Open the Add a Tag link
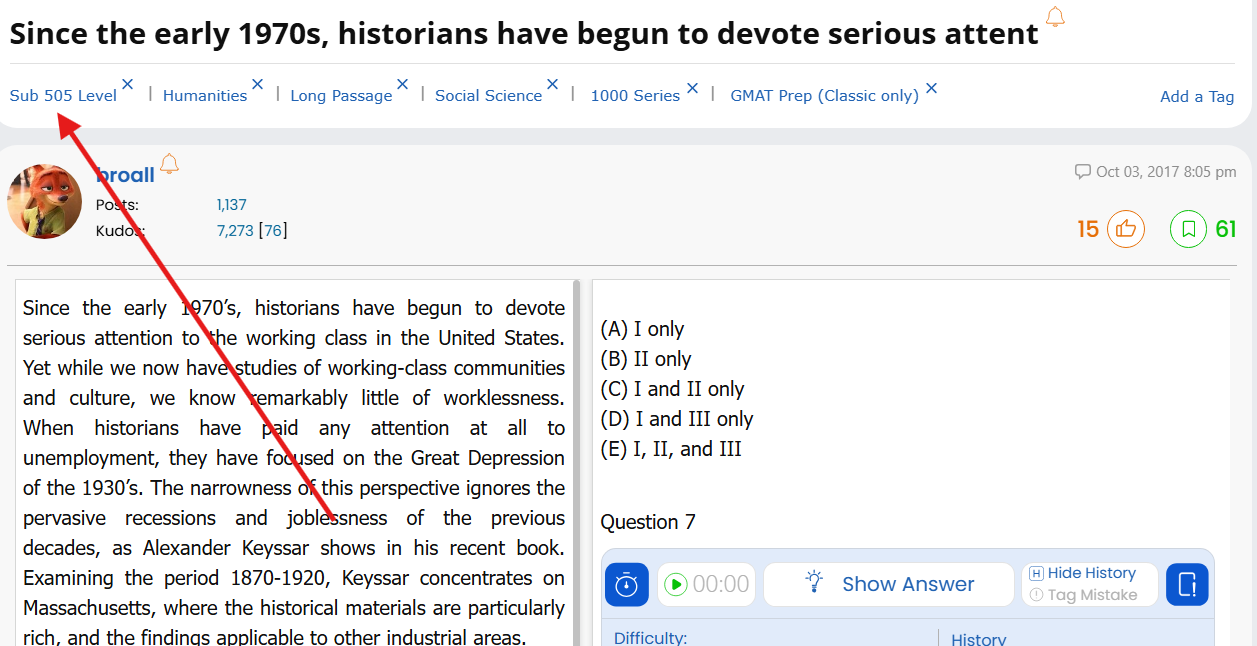 click(1196, 97)
